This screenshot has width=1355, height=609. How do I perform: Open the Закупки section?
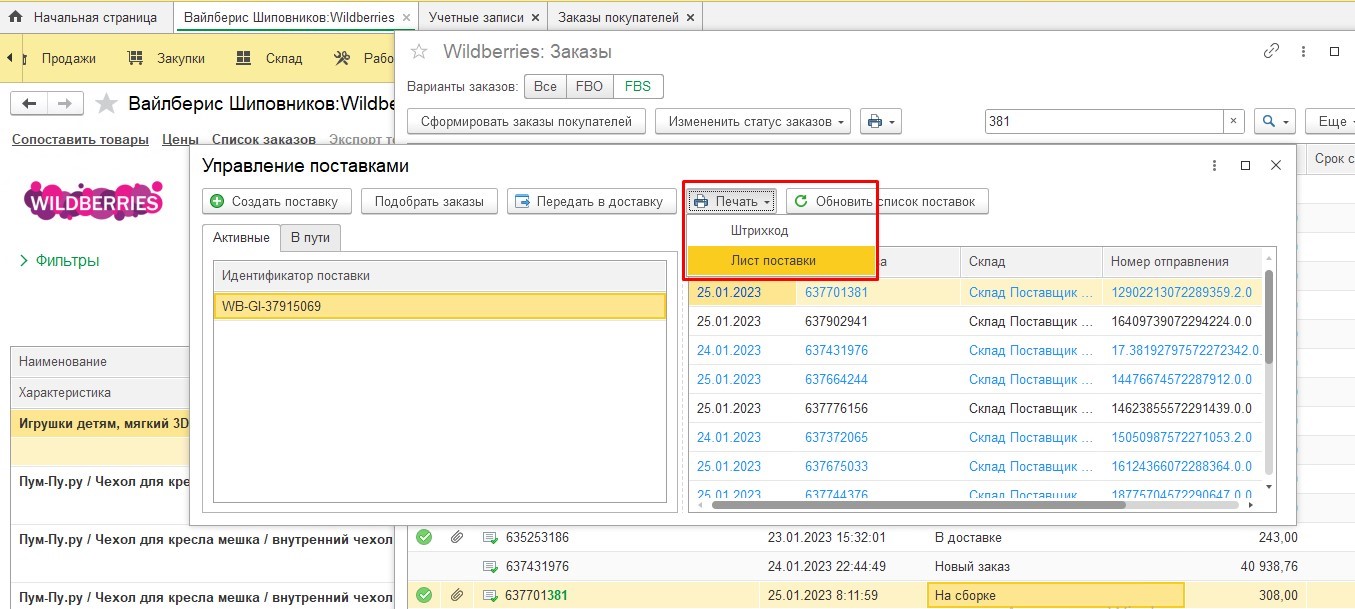tap(166, 59)
